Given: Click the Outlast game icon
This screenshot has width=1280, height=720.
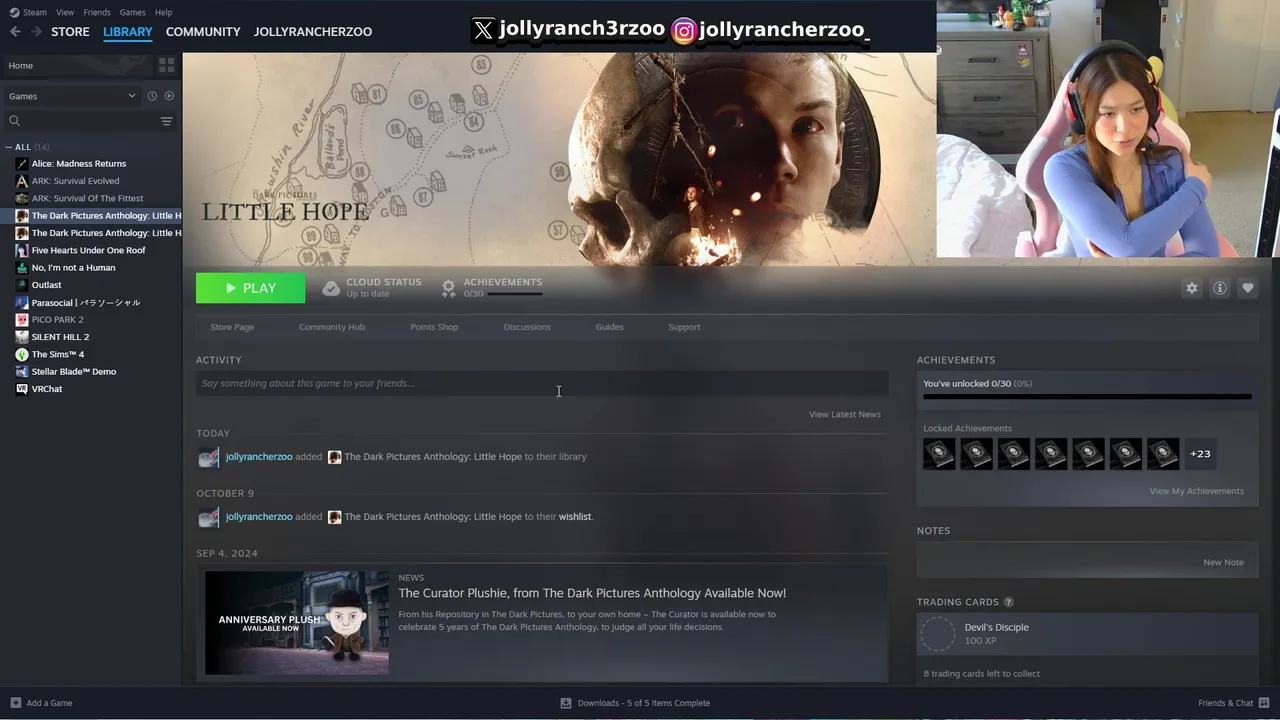Looking at the screenshot, I should point(22,285).
